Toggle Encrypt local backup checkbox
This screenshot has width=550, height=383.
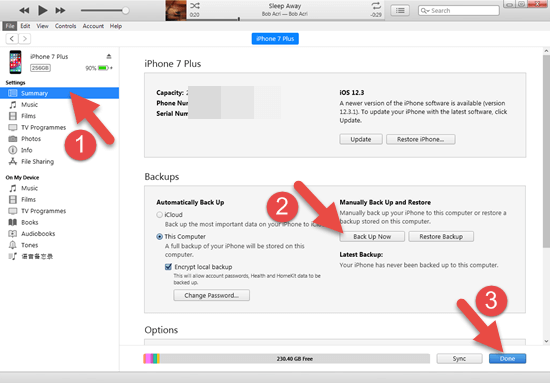(168, 267)
